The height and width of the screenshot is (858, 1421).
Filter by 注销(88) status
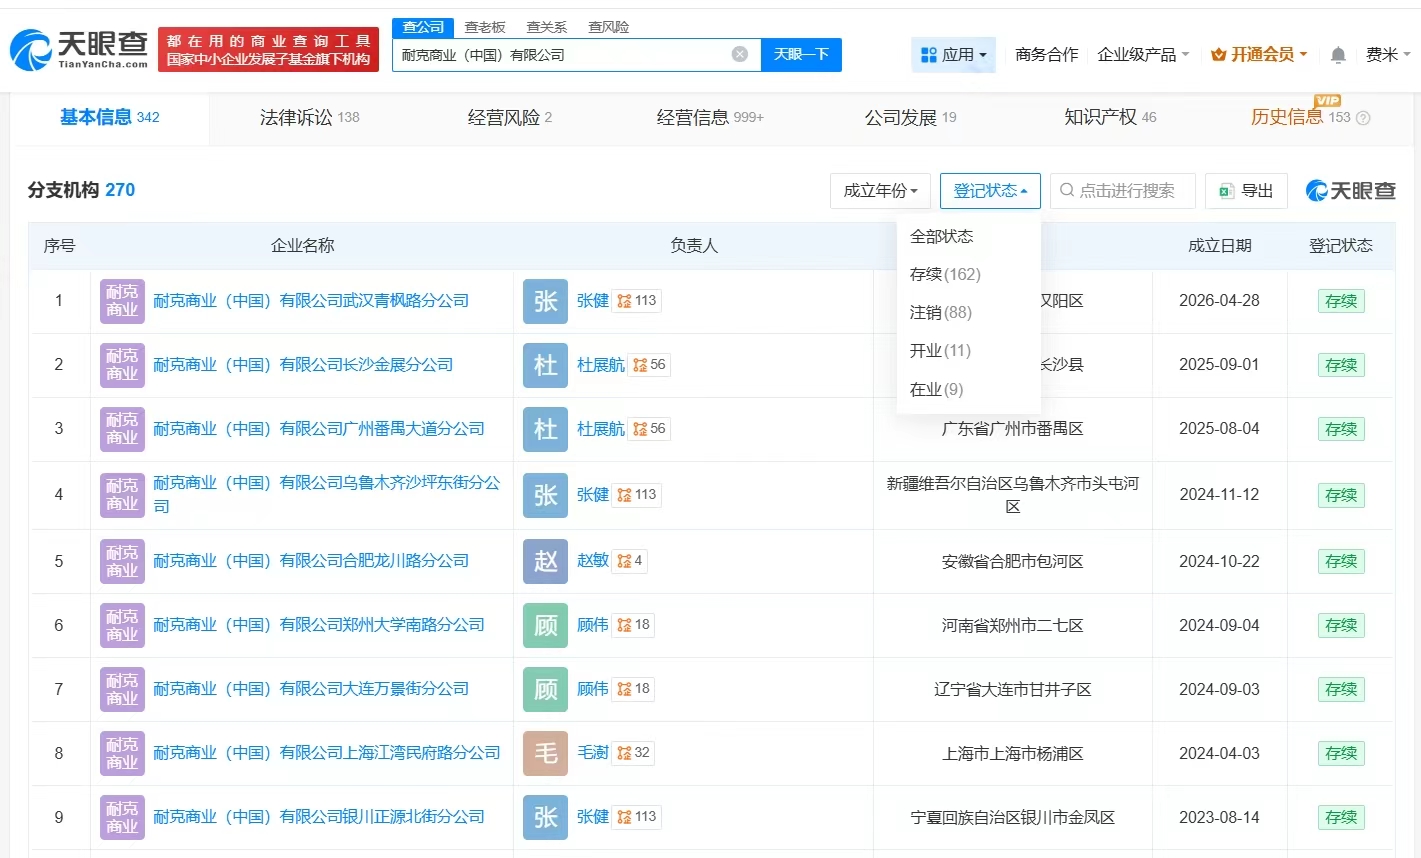pyautogui.click(x=941, y=313)
